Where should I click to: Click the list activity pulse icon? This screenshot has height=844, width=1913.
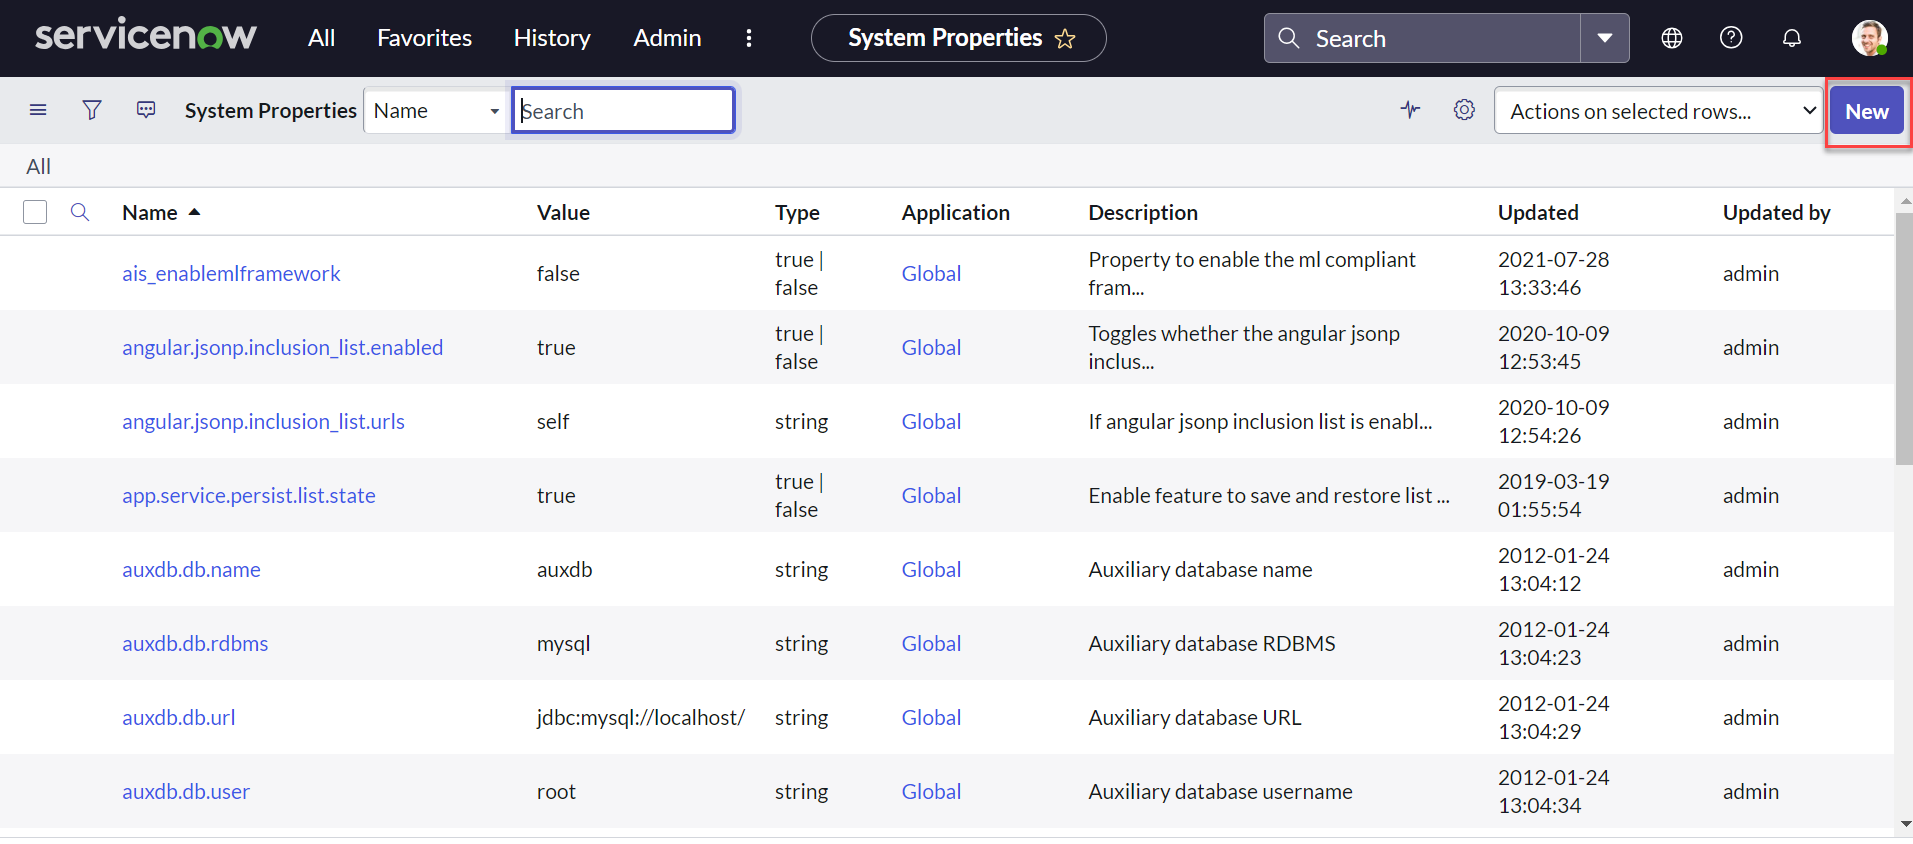(1410, 110)
